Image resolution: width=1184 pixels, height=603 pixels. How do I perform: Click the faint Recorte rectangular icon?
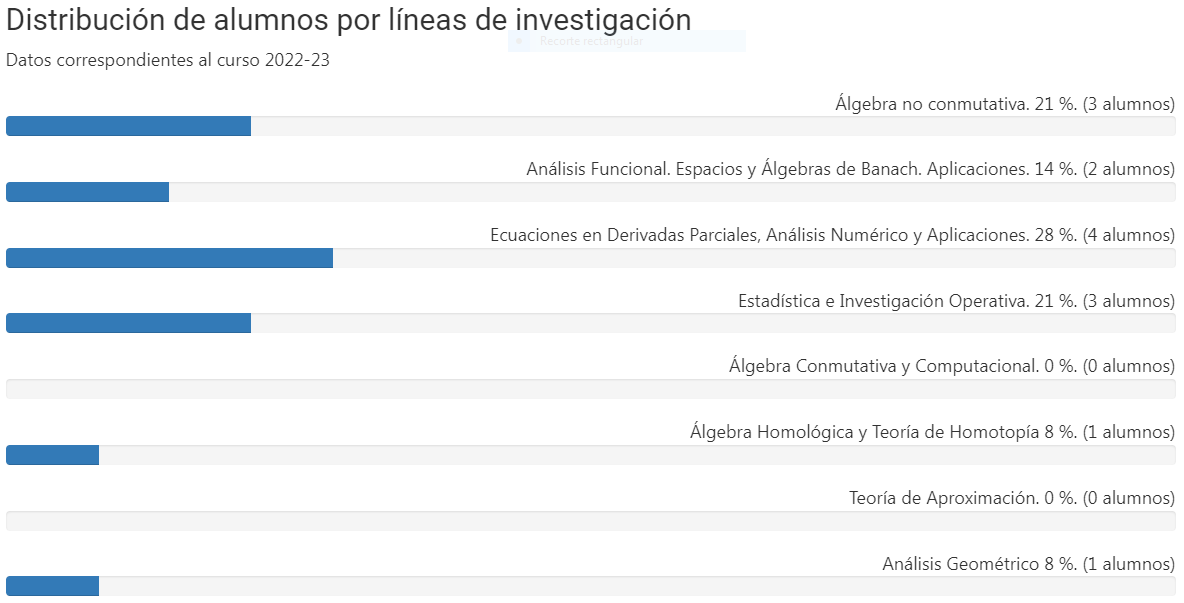point(519,42)
